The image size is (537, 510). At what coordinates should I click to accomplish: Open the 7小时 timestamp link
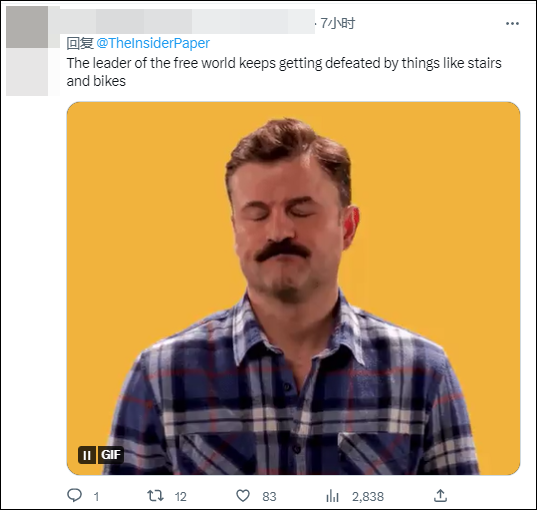(338, 23)
